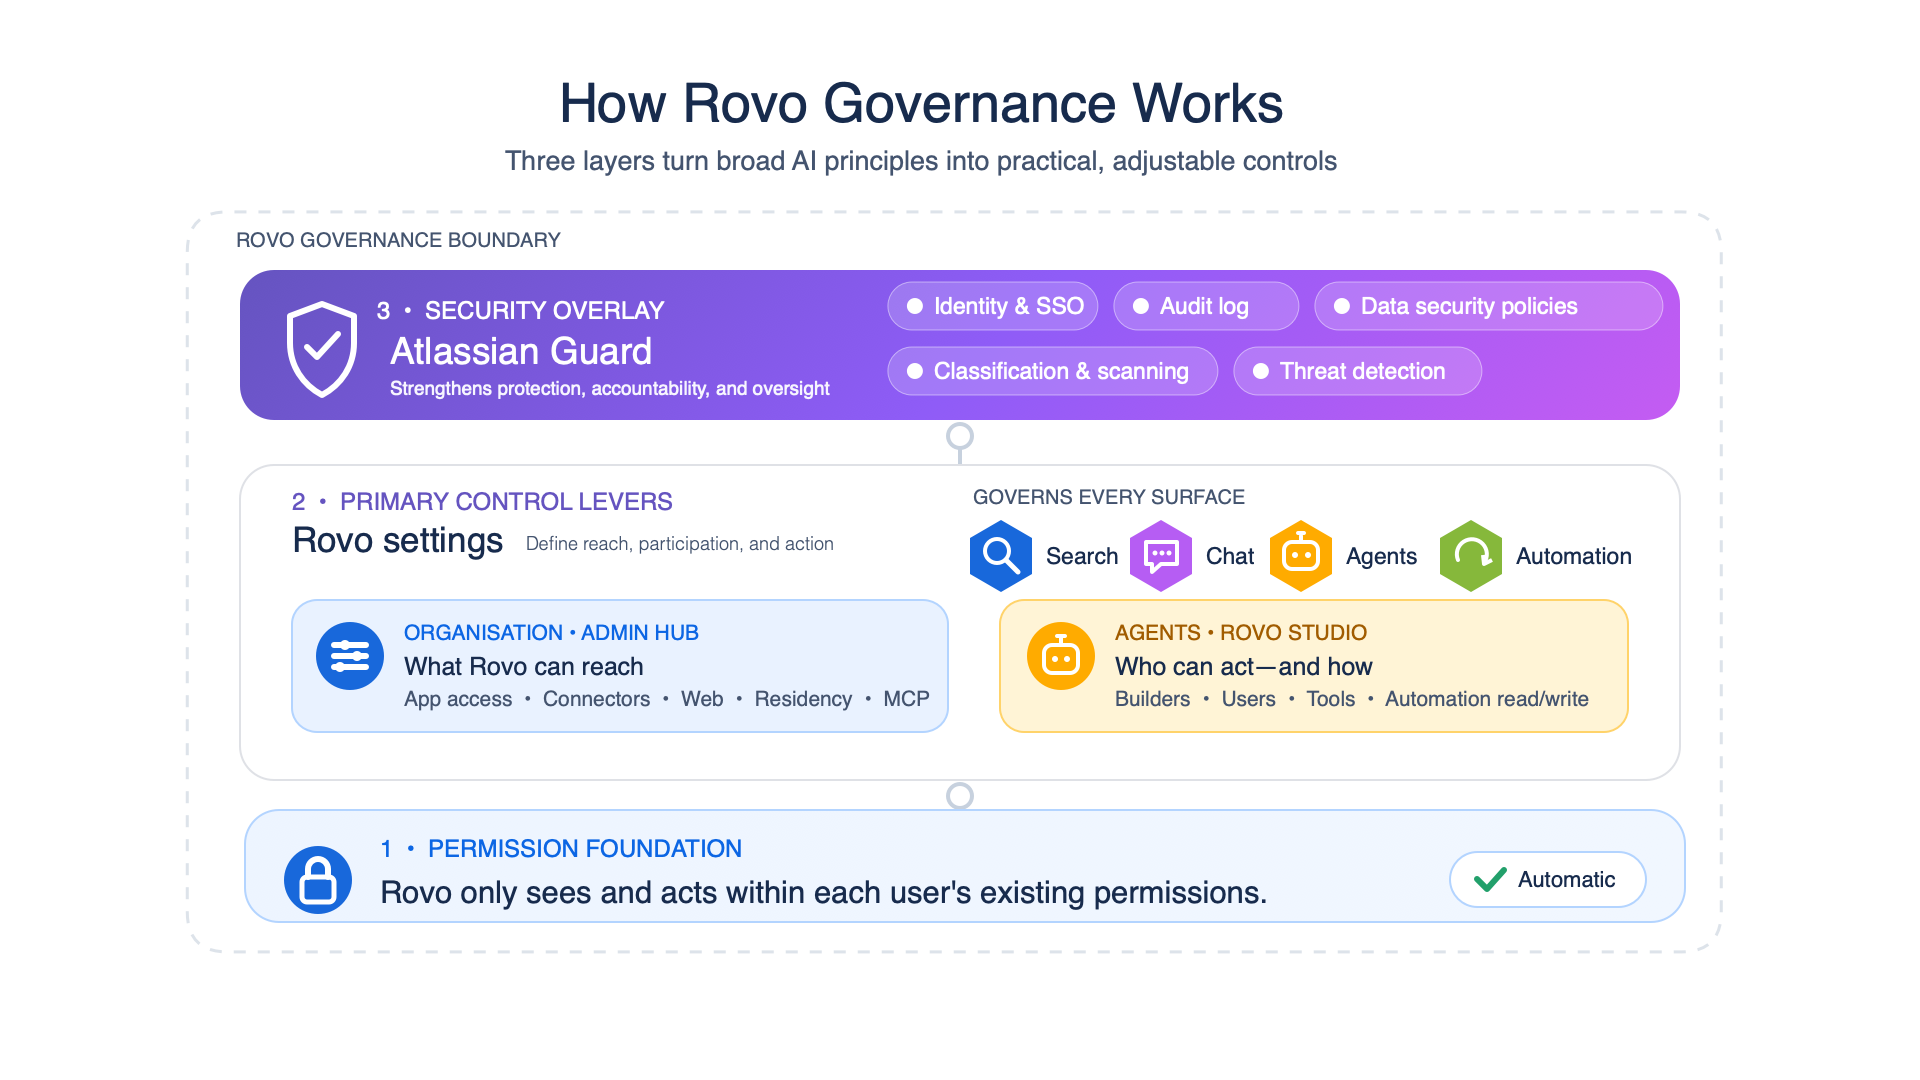
Task: Click the Automatic badge
Action: (1548, 879)
